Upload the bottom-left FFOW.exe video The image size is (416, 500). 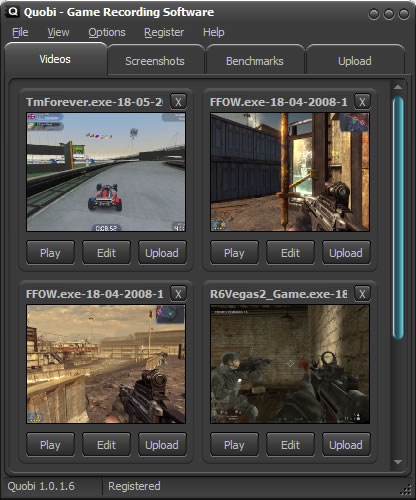click(162, 445)
